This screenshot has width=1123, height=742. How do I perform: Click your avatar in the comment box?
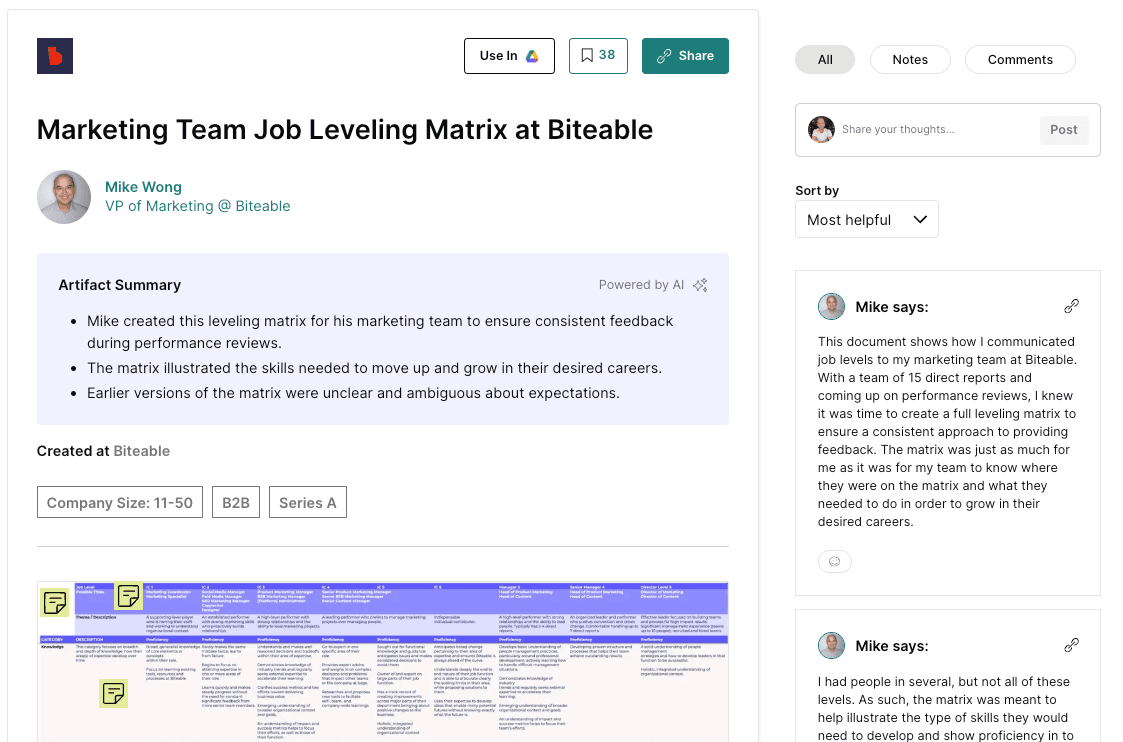(821, 130)
